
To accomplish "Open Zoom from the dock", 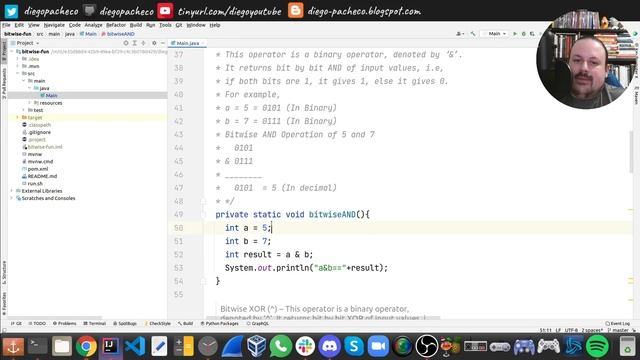I will [378, 347].
